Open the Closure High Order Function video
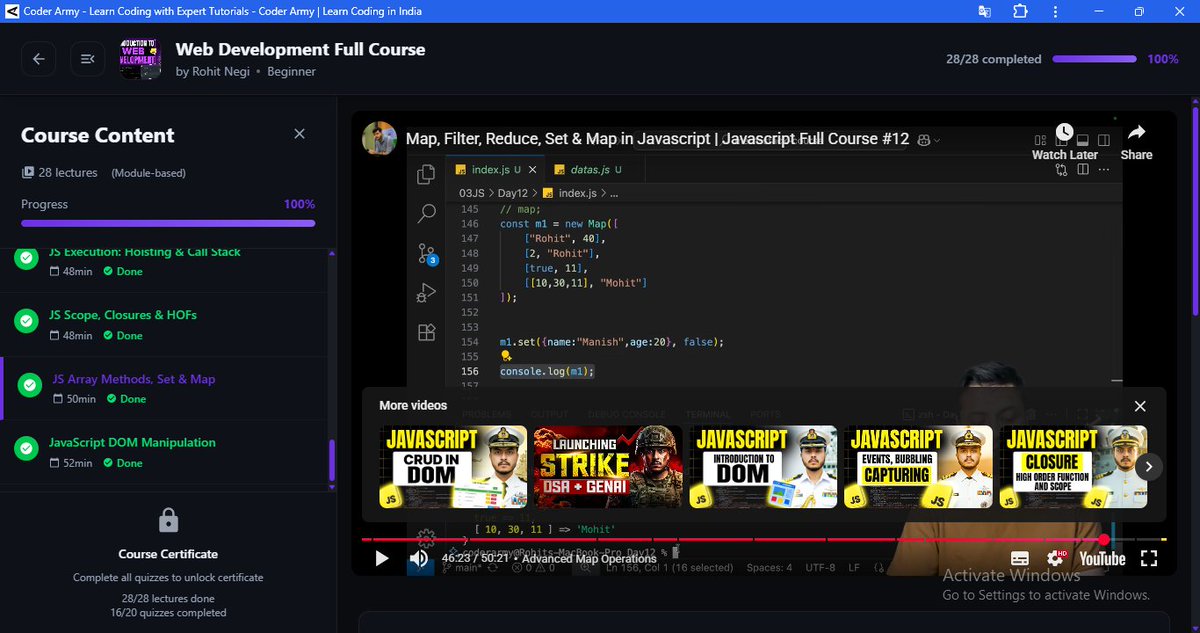 [x=1073, y=467]
